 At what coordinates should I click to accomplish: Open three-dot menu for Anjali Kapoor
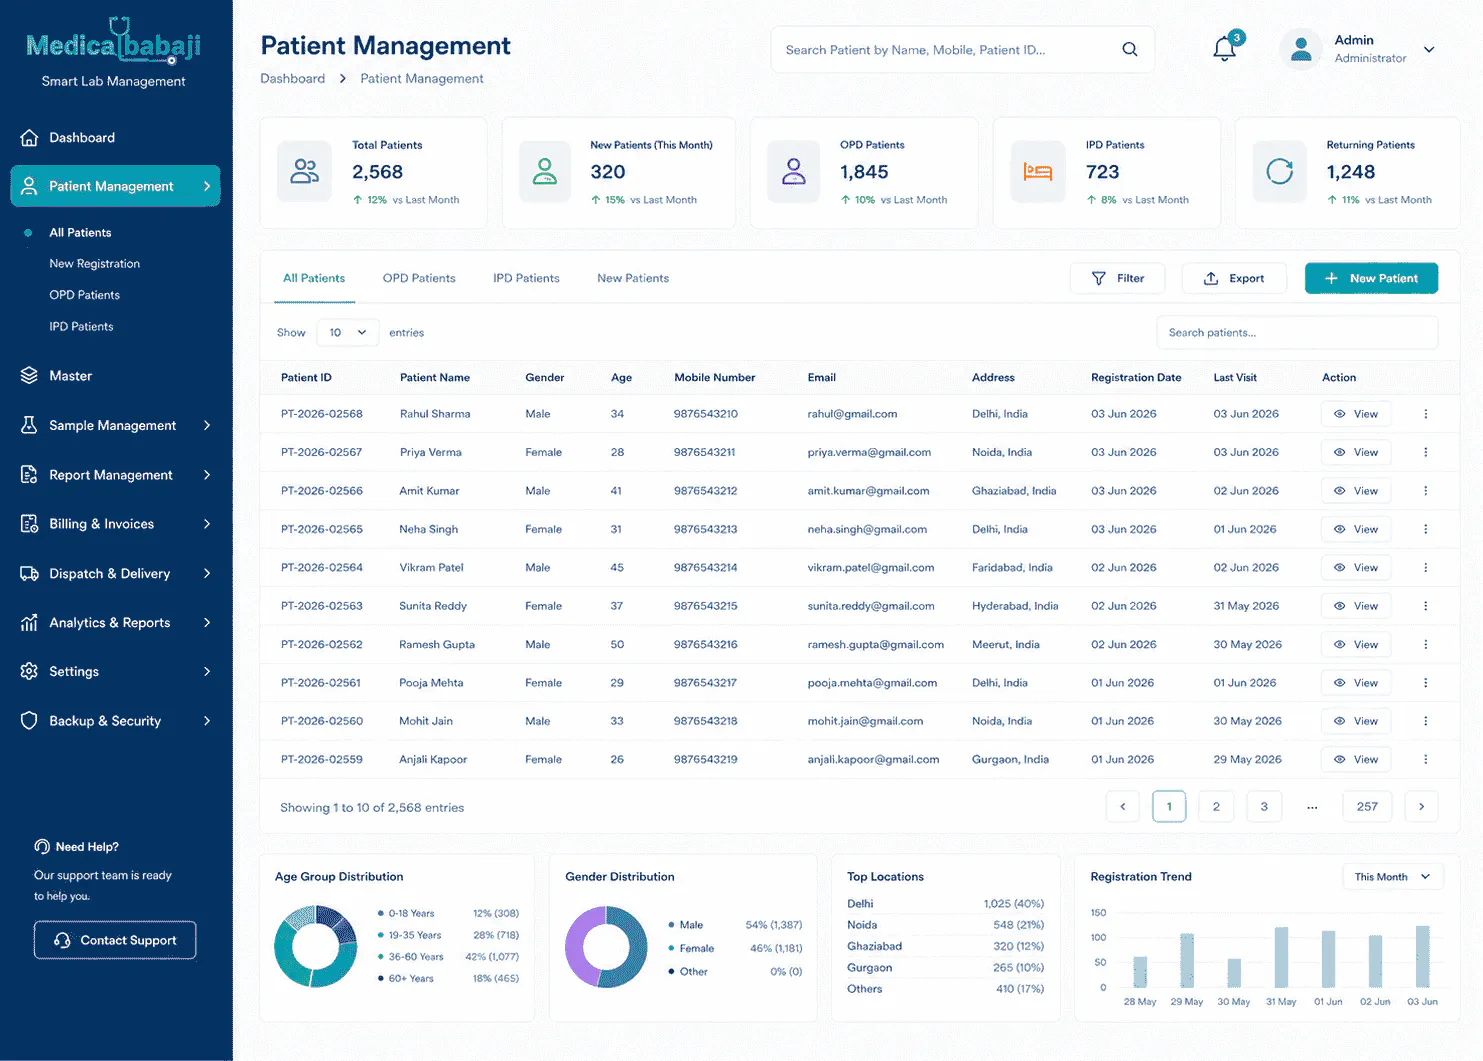coord(1425,760)
